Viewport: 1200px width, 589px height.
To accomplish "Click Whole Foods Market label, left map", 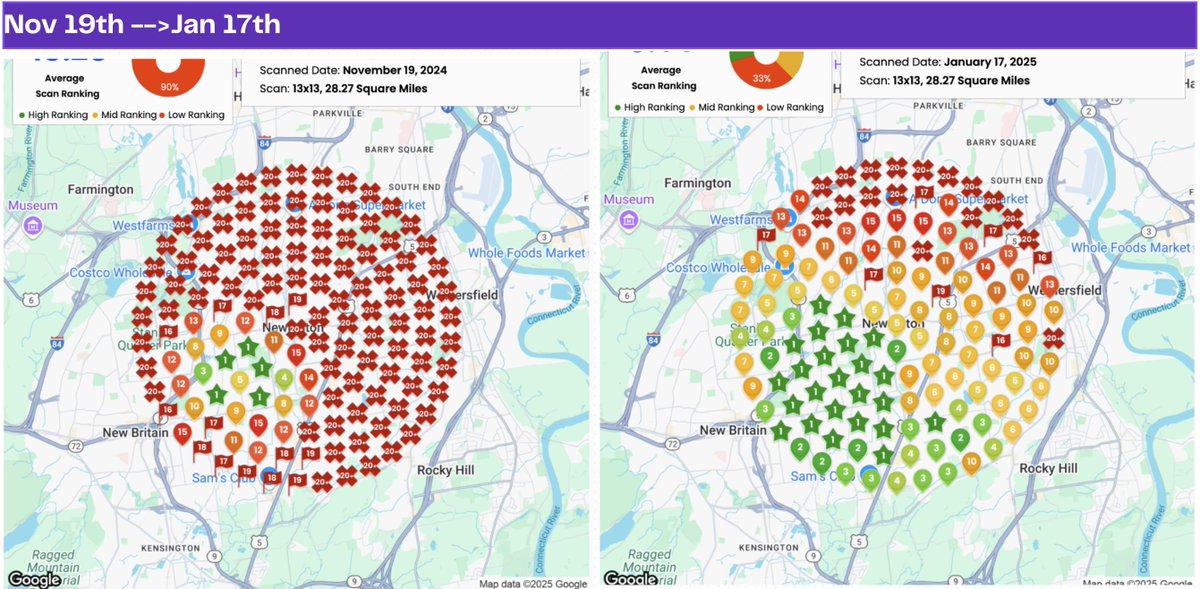I will coord(526,253).
